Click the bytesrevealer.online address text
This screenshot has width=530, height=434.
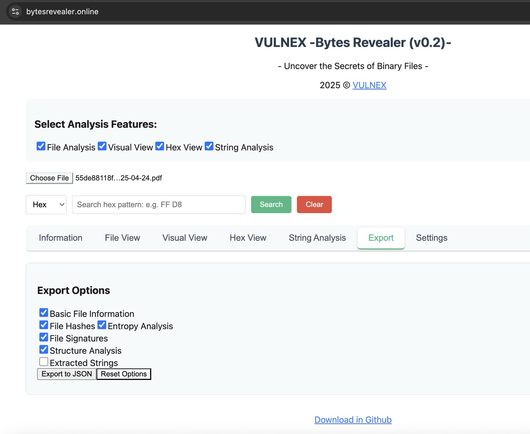62,11
